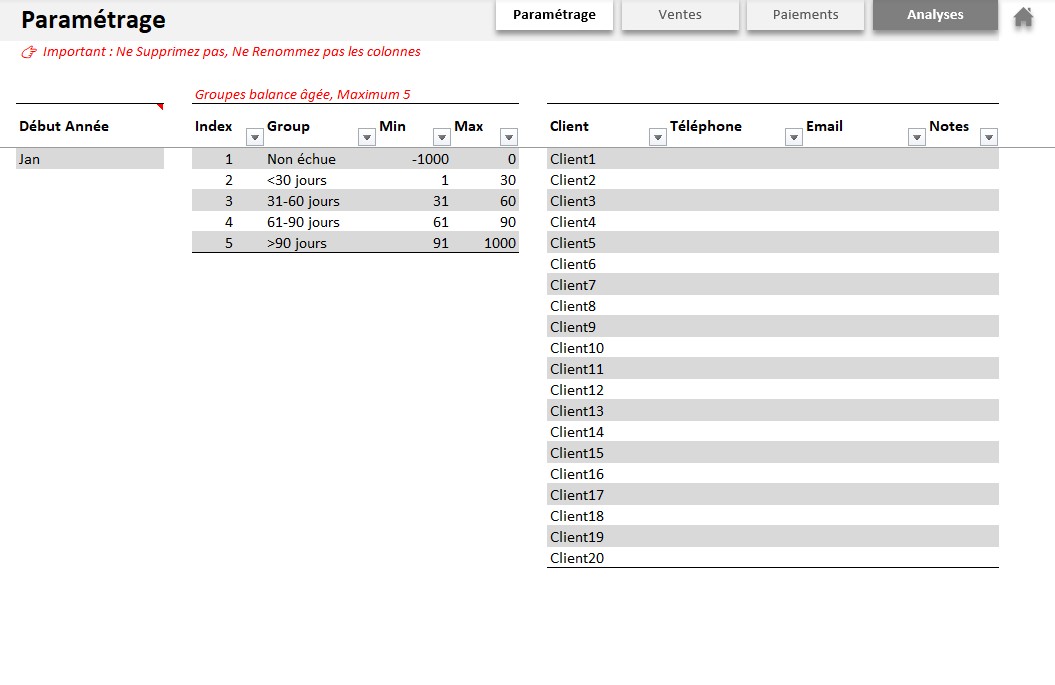The width and height of the screenshot is (1055, 685).
Task: Open the Client column filter dropdown
Action: tap(657, 137)
